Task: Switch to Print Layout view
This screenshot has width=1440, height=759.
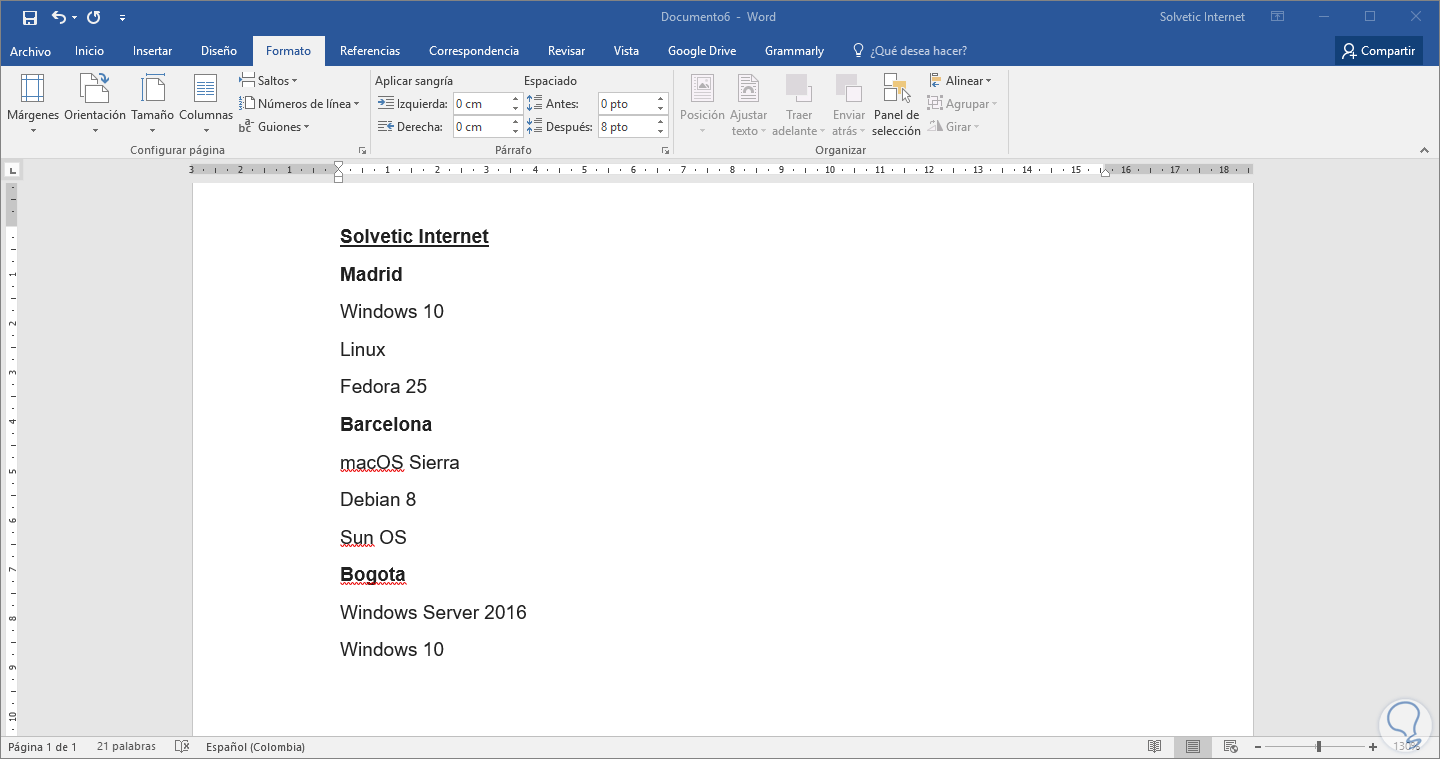Action: [x=1193, y=746]
